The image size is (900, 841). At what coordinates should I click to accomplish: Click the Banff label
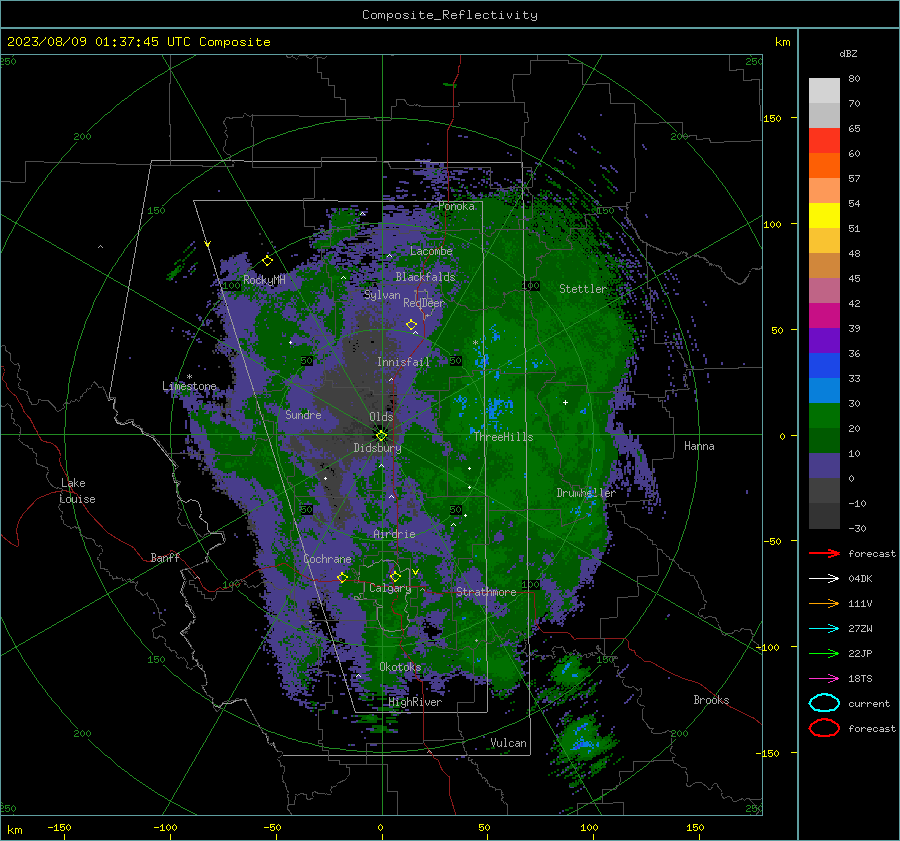[x=165, y=557]
